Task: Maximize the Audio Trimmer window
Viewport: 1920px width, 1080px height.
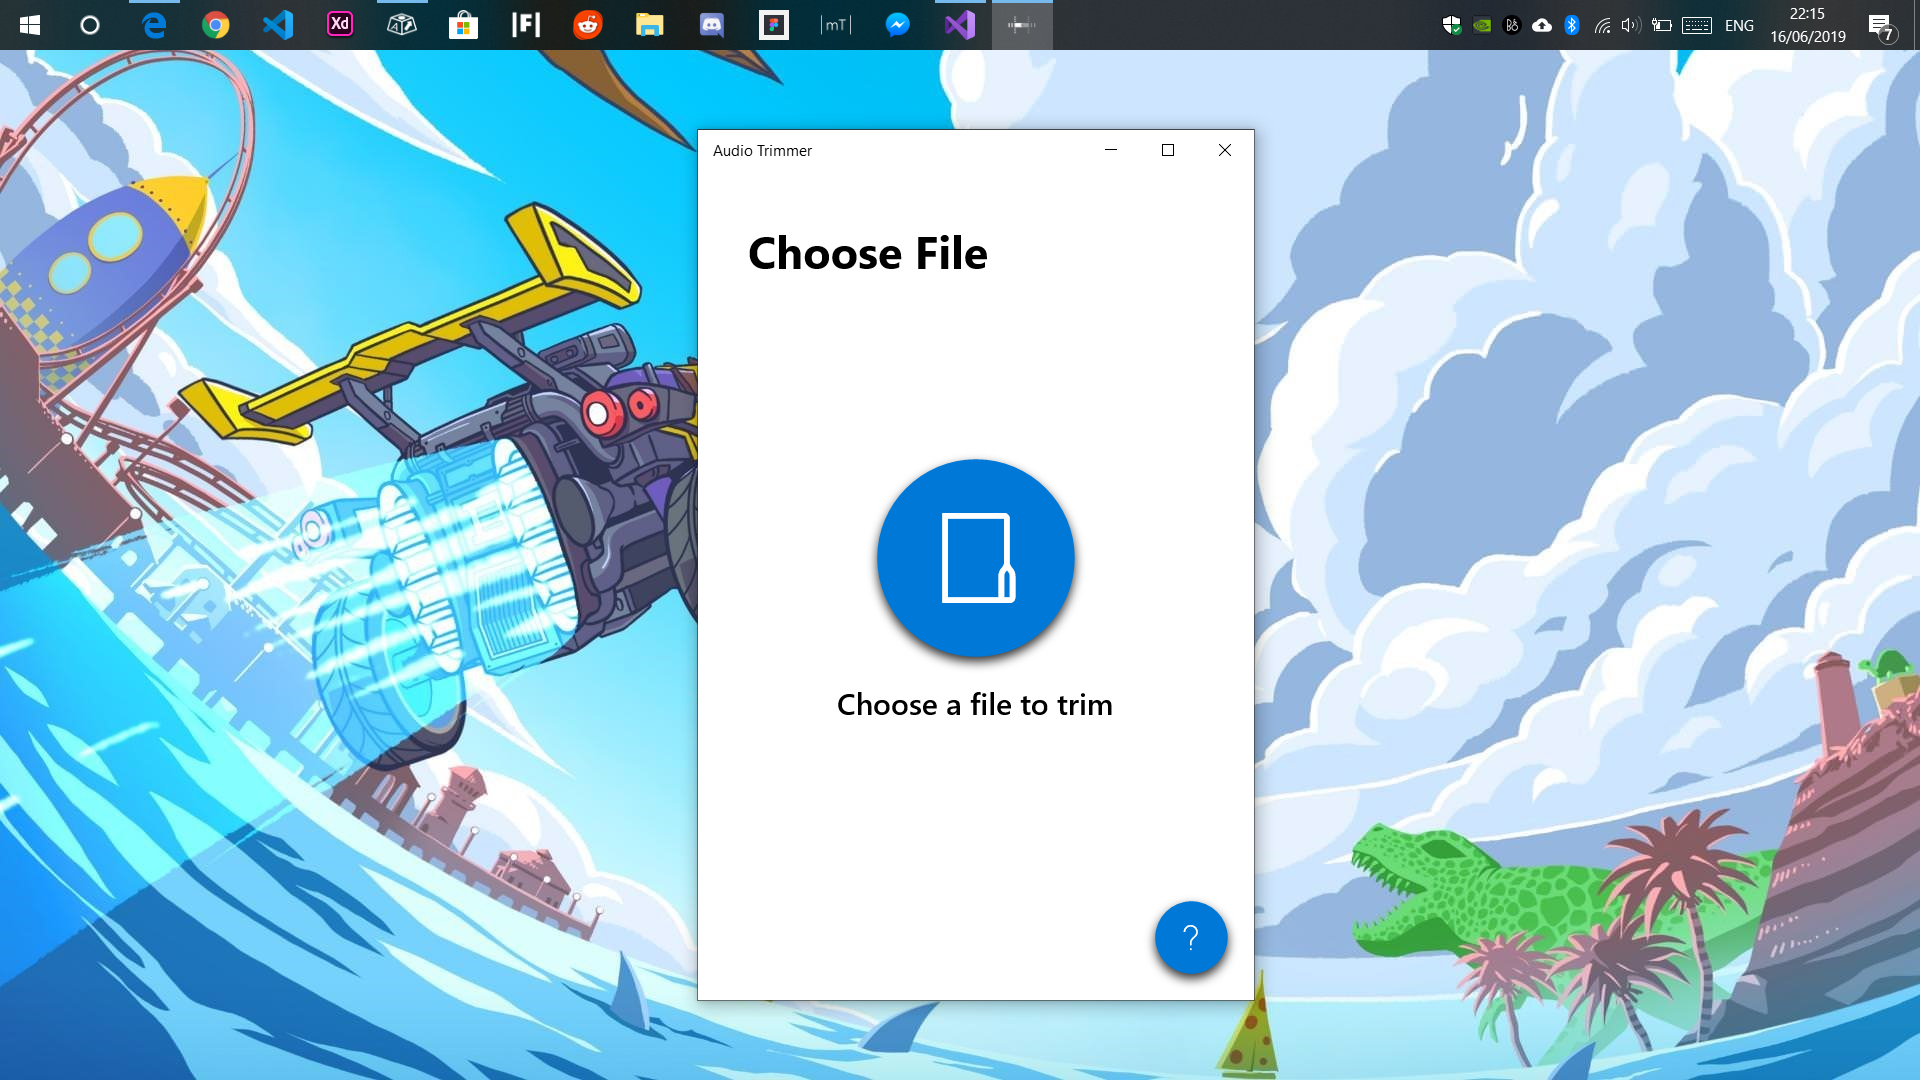Action: coord(1167,150)
